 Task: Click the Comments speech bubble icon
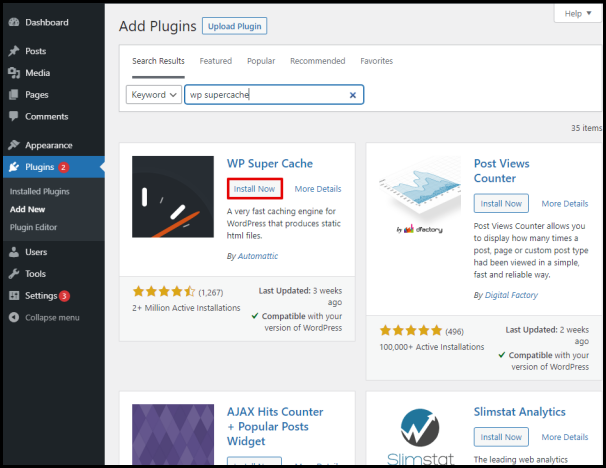coord(14,116)
